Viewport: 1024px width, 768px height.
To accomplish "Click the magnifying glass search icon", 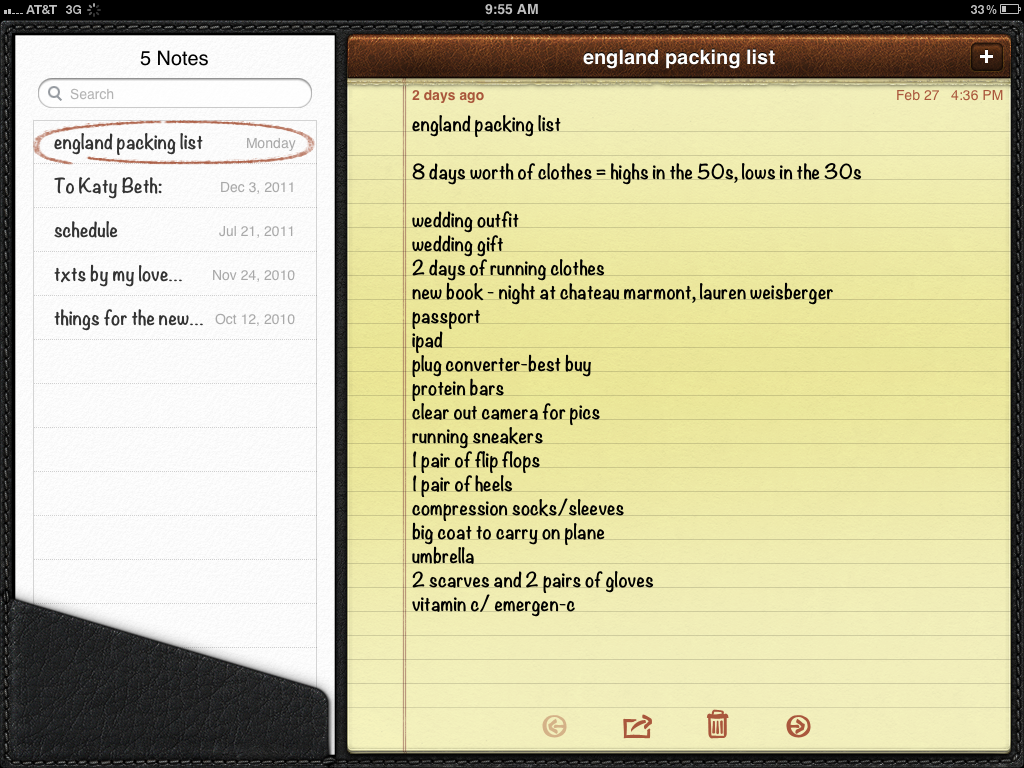I will point(56,93).
